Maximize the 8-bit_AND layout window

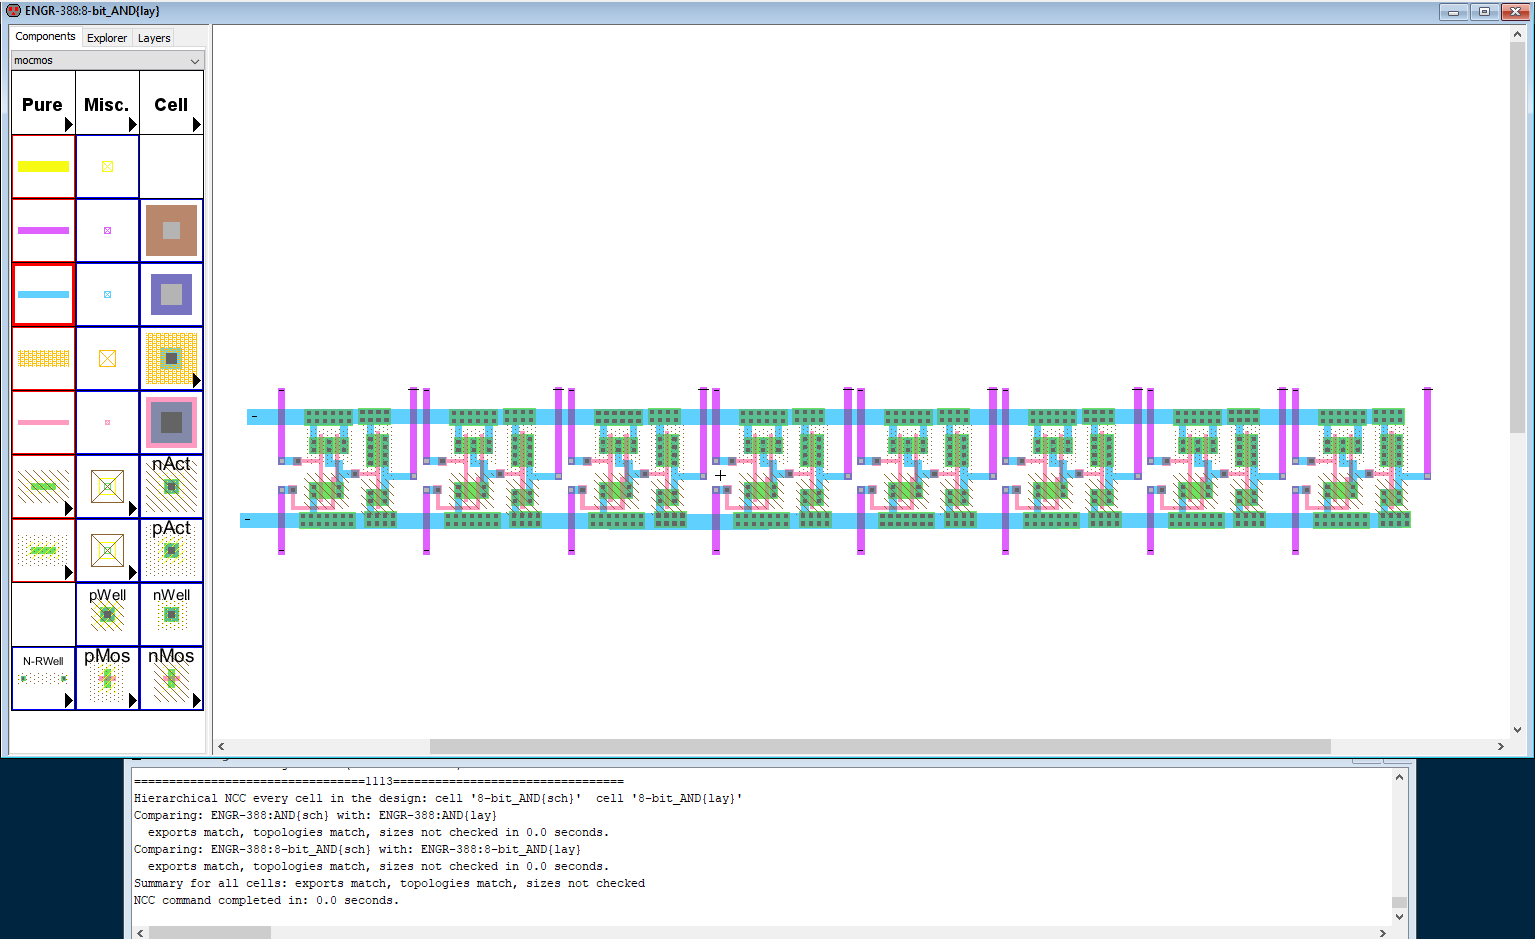(x=1484, y=12)
